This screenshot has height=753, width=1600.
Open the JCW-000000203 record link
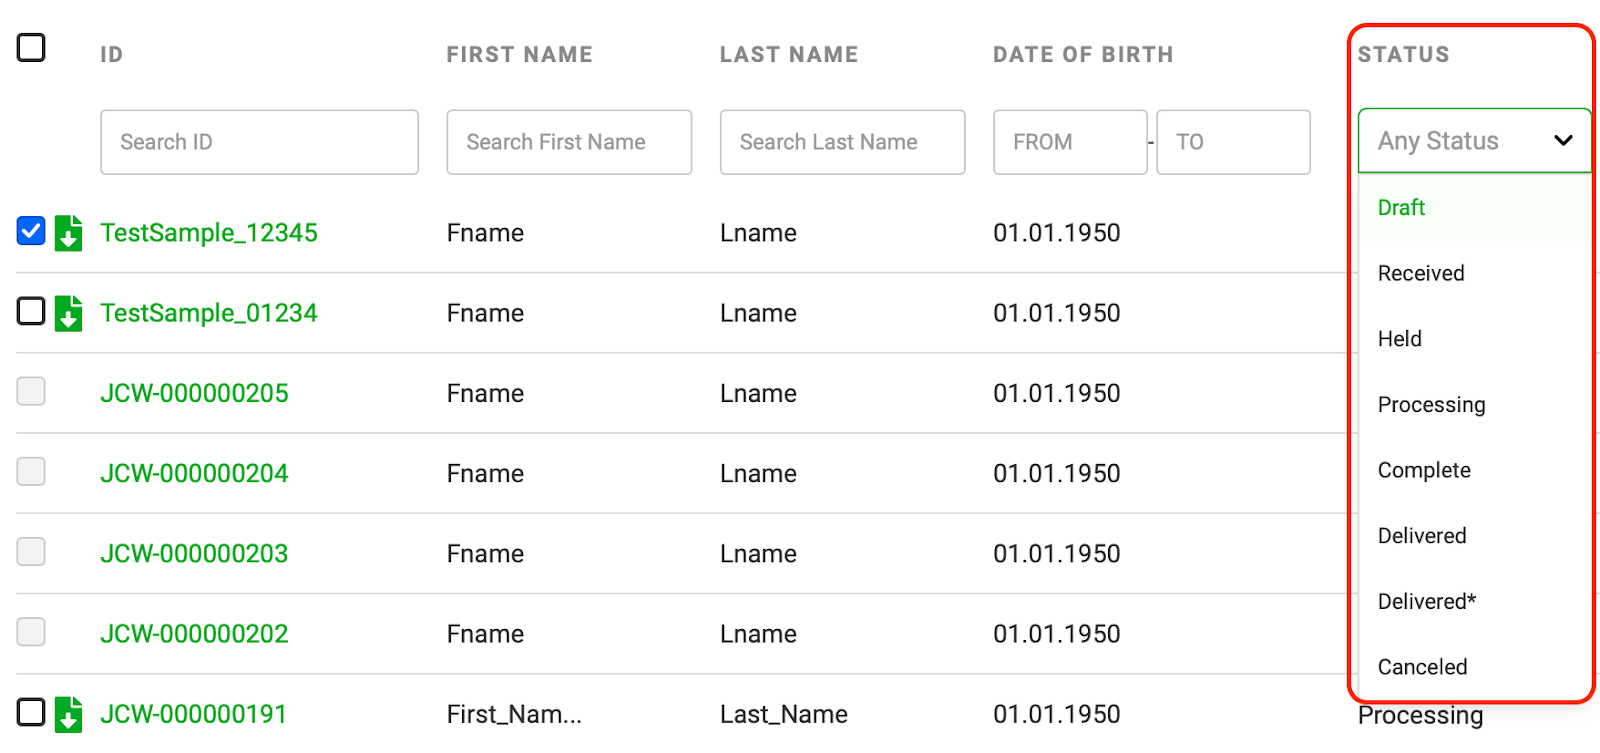tap(194, 554)
